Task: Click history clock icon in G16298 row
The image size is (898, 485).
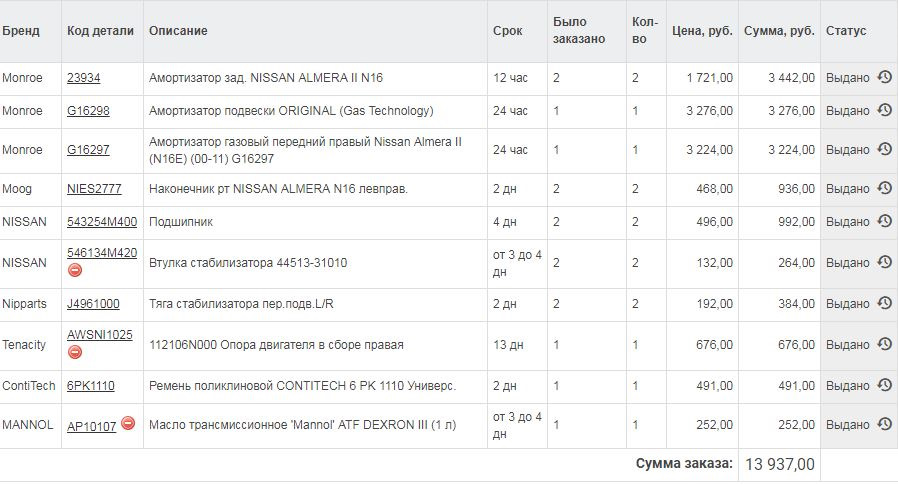Action: pyautogui.click(x=885, y=110)
